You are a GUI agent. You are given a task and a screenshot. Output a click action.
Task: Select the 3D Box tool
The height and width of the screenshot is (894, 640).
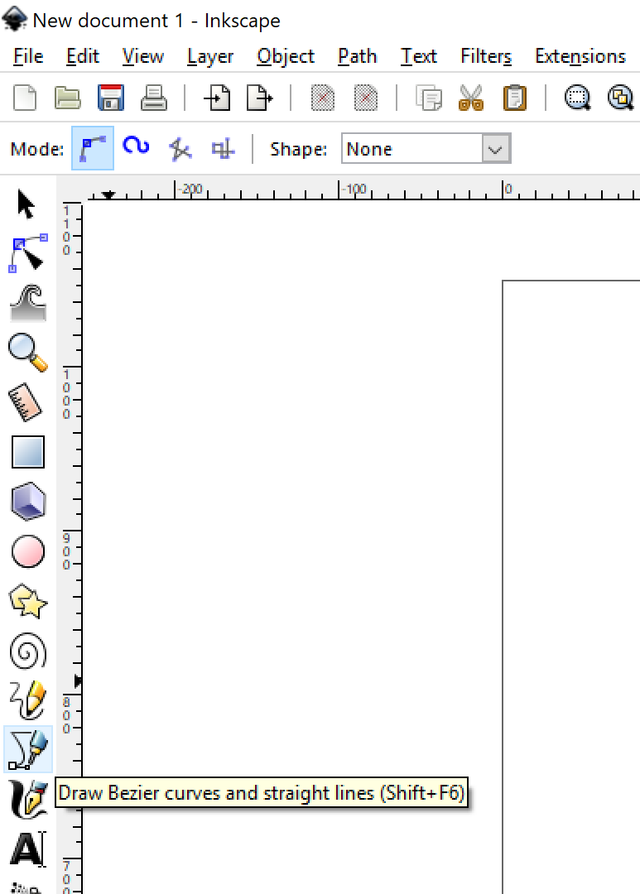[x=28, y=502]
